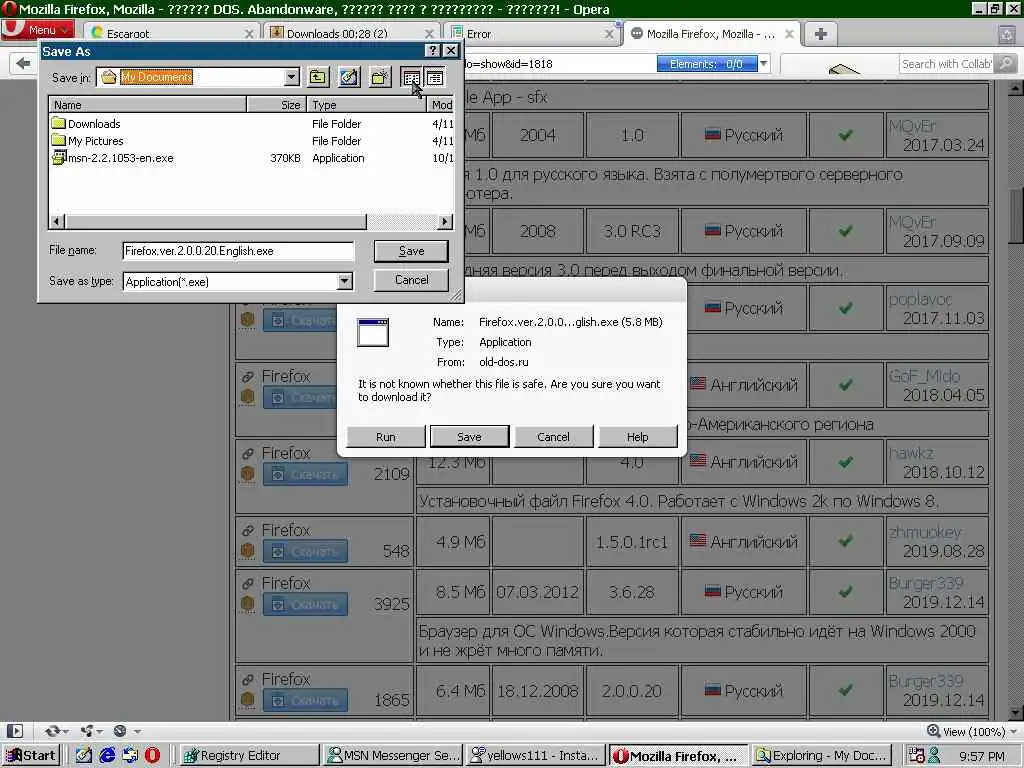Open the Windows Start menu
Viewport: 1024px width, 768px height.
pos(31,756)
